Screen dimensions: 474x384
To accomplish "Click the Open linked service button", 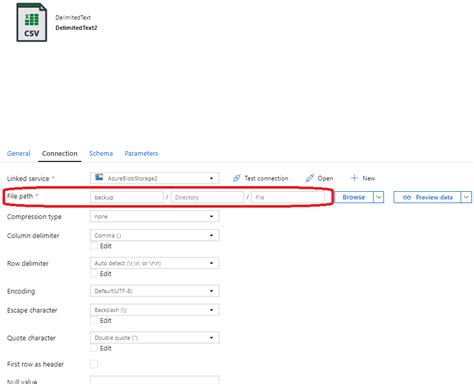I will point(319,178).
